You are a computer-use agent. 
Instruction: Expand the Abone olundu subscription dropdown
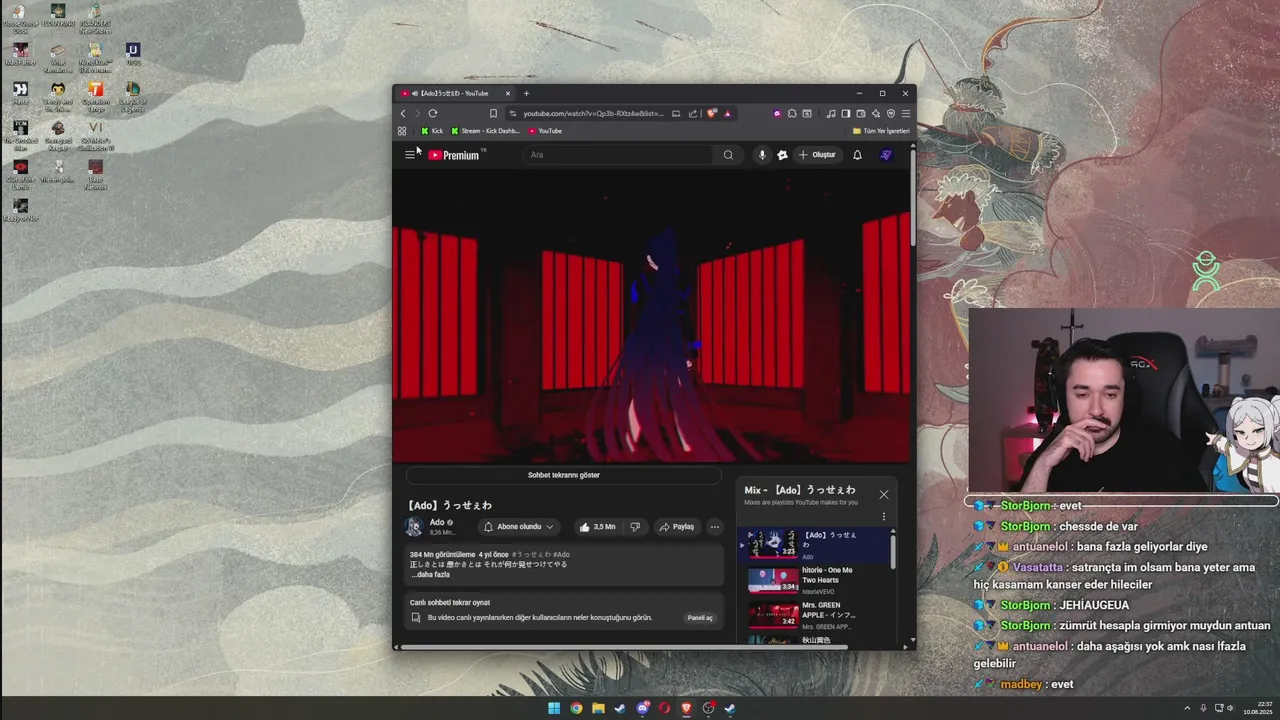click(x=518, y=527)
